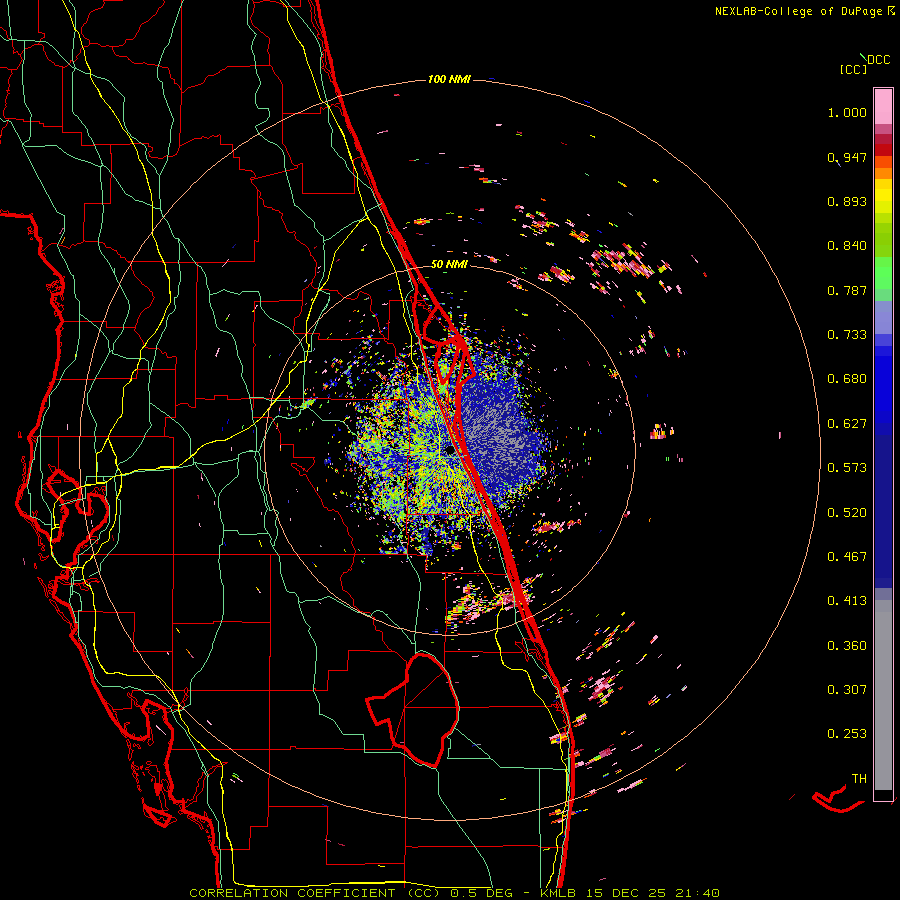Select the 1.000 scale value
Image resolution: width=900 pixels, height=900 pixels.
tap(847, 112)
